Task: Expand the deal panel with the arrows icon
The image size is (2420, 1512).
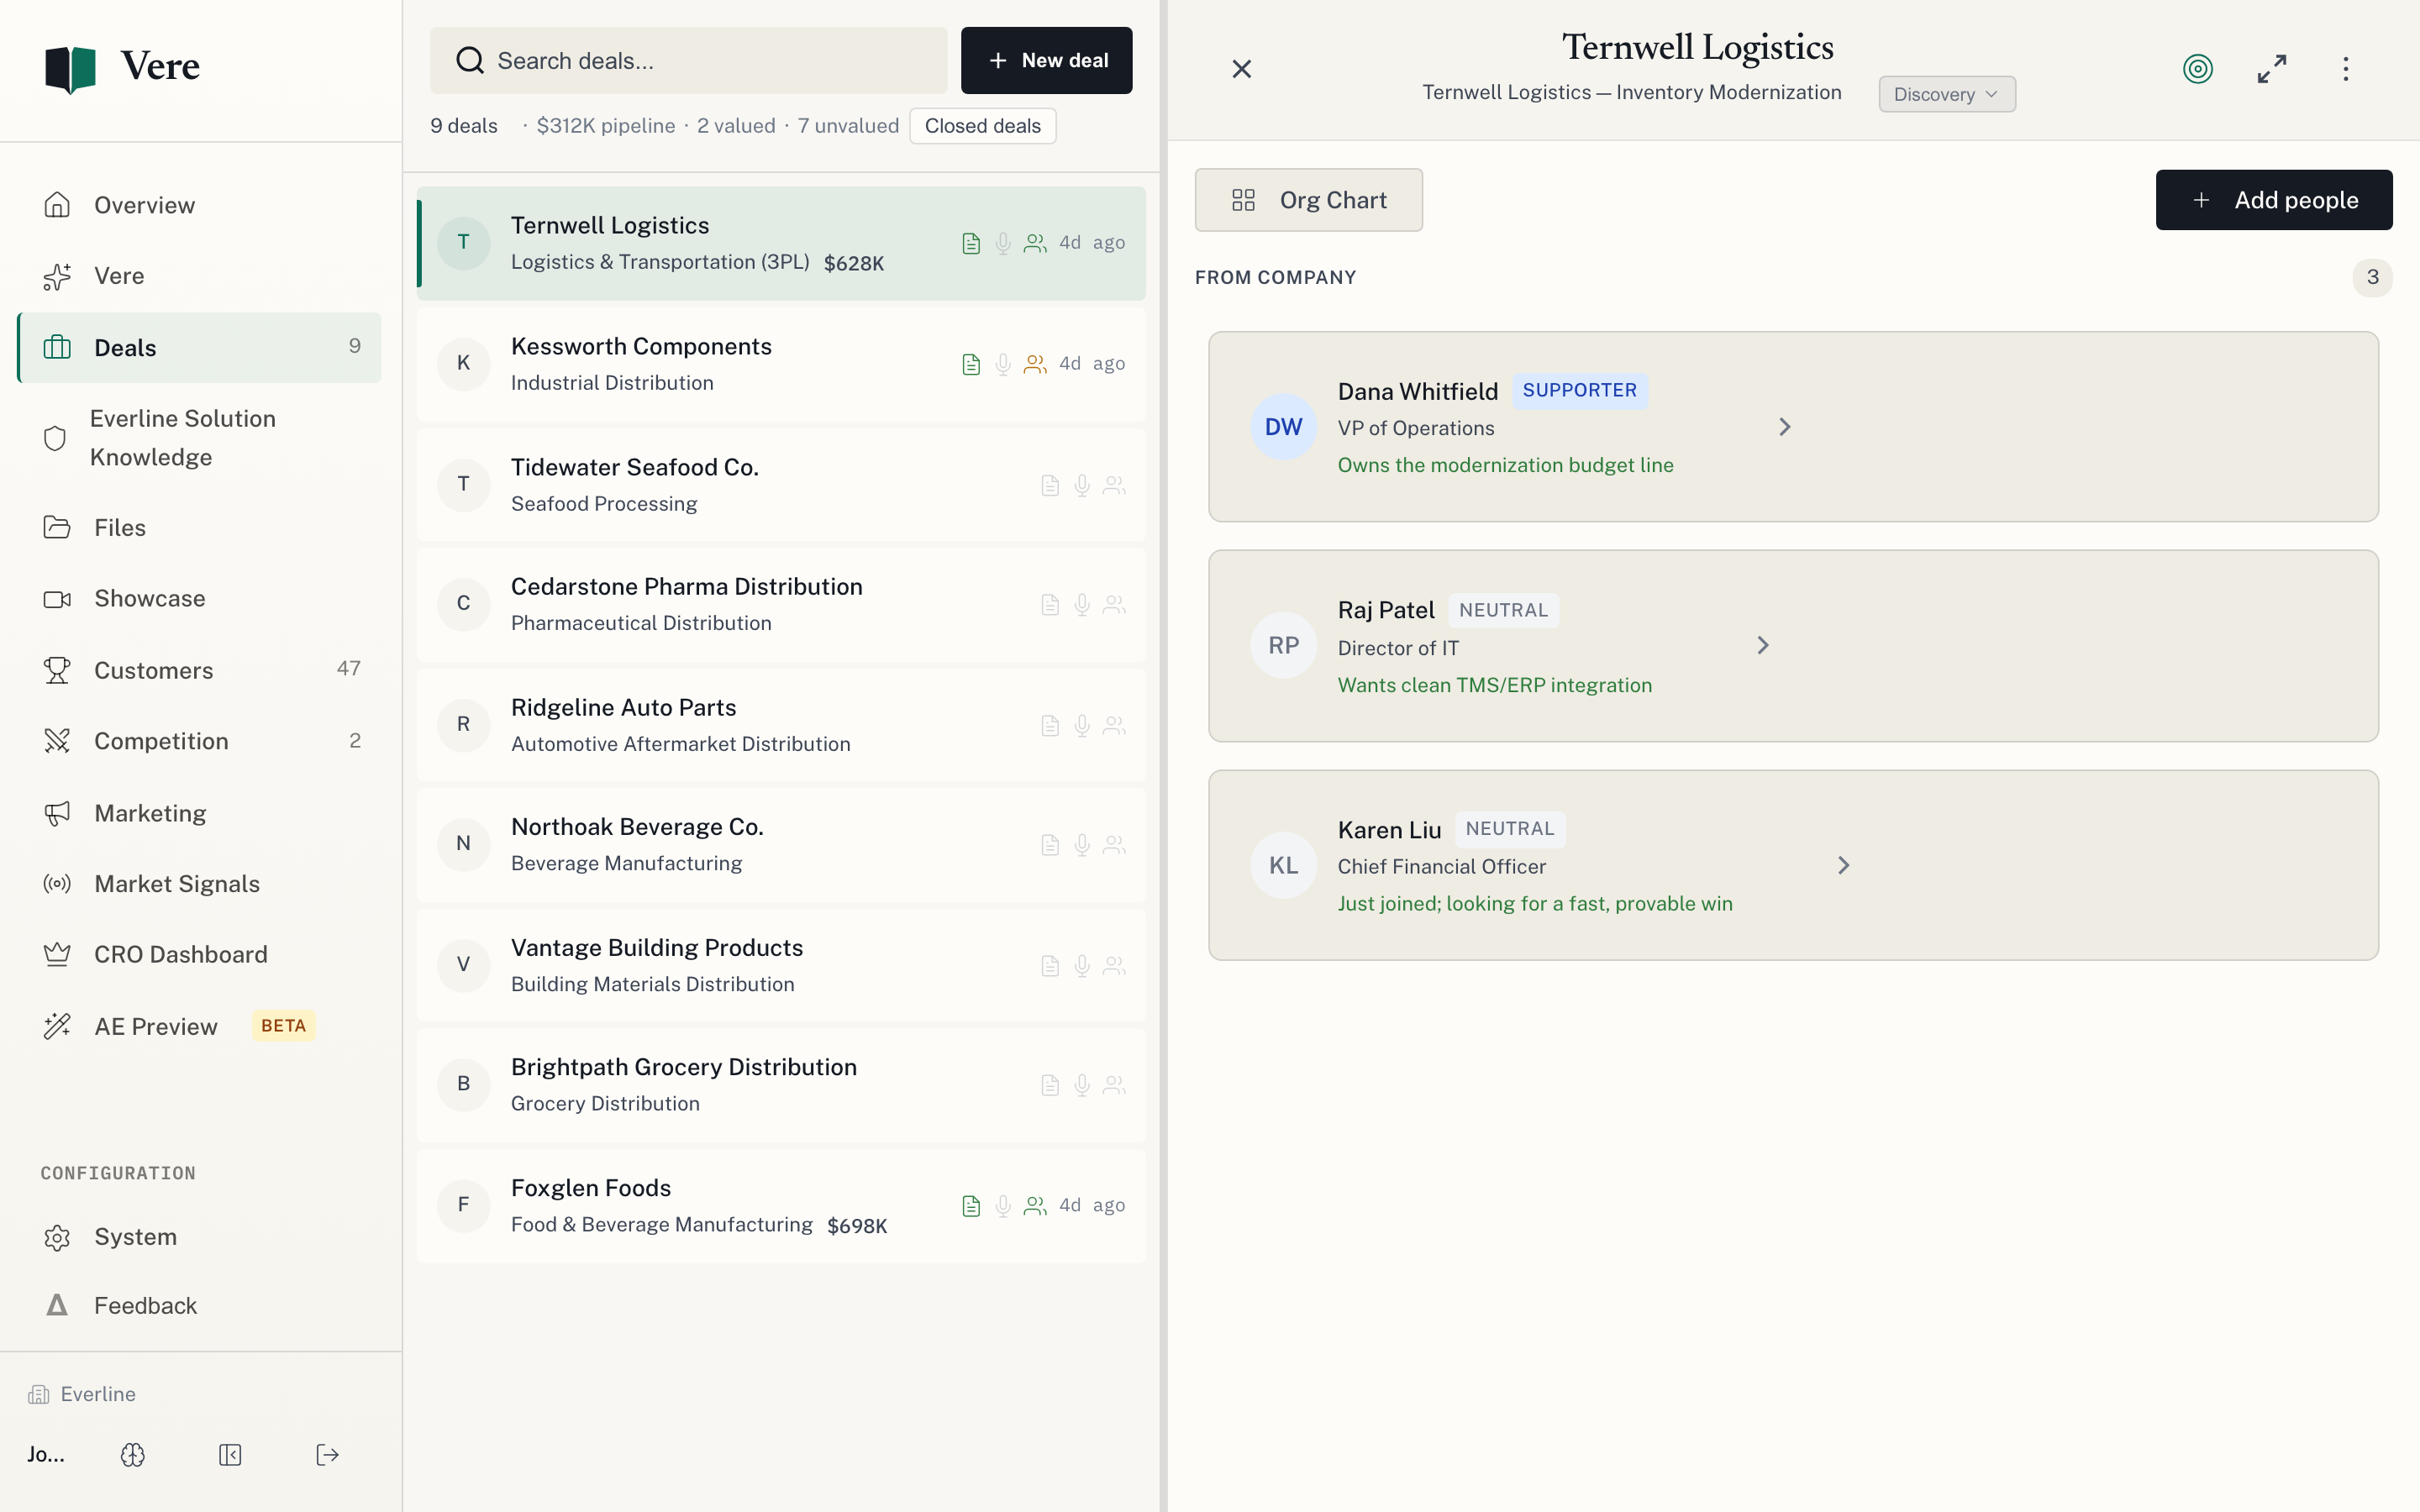Action: pyautogui.click(x=2272, y=69)
